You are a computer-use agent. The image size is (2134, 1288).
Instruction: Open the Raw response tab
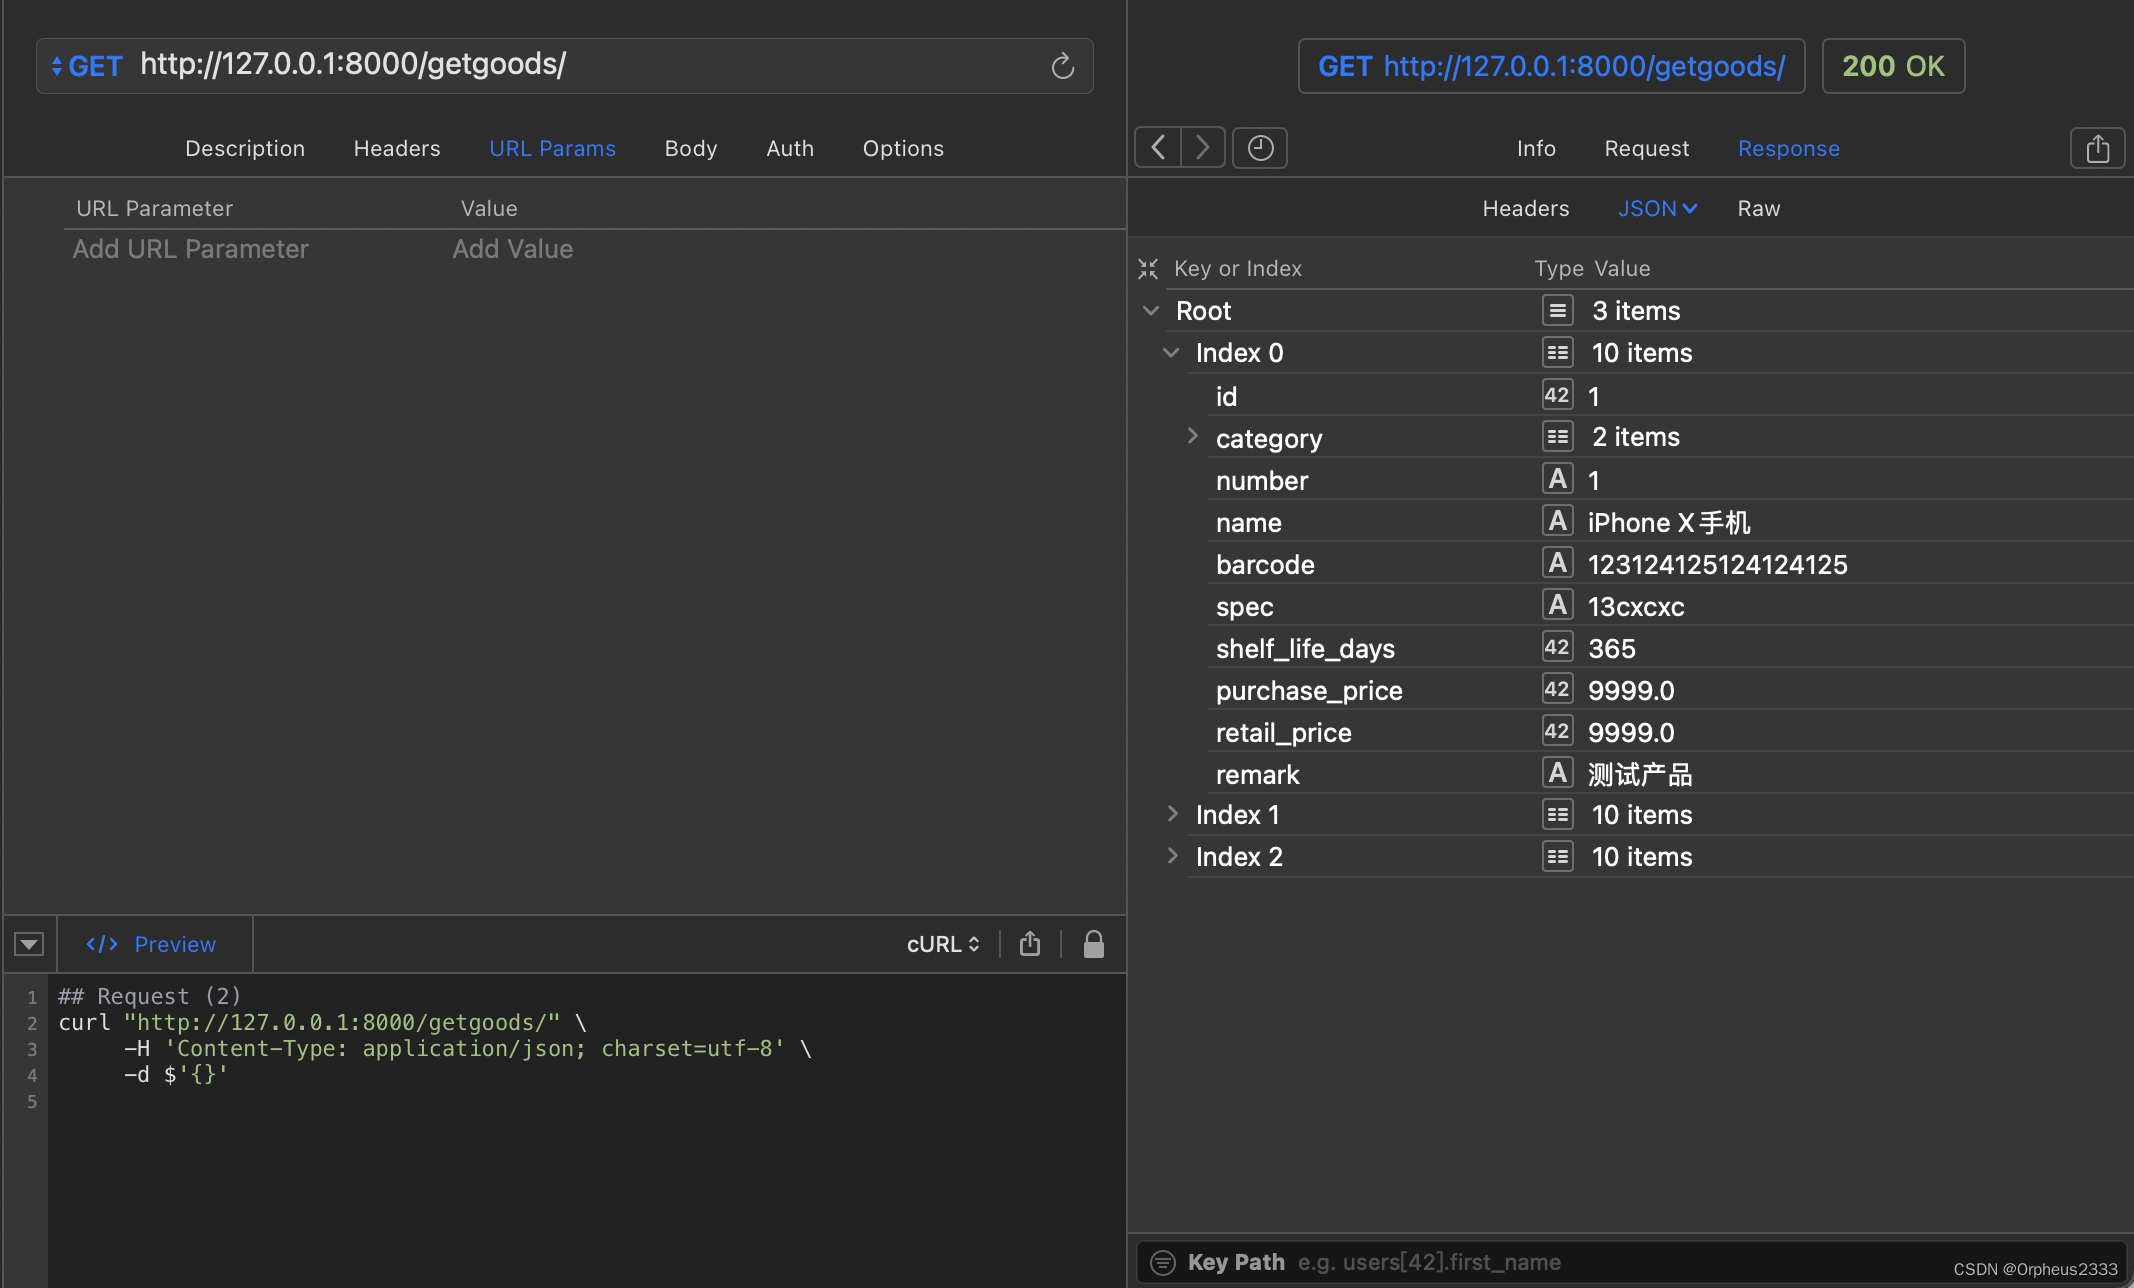click(x=1758, y=208)
